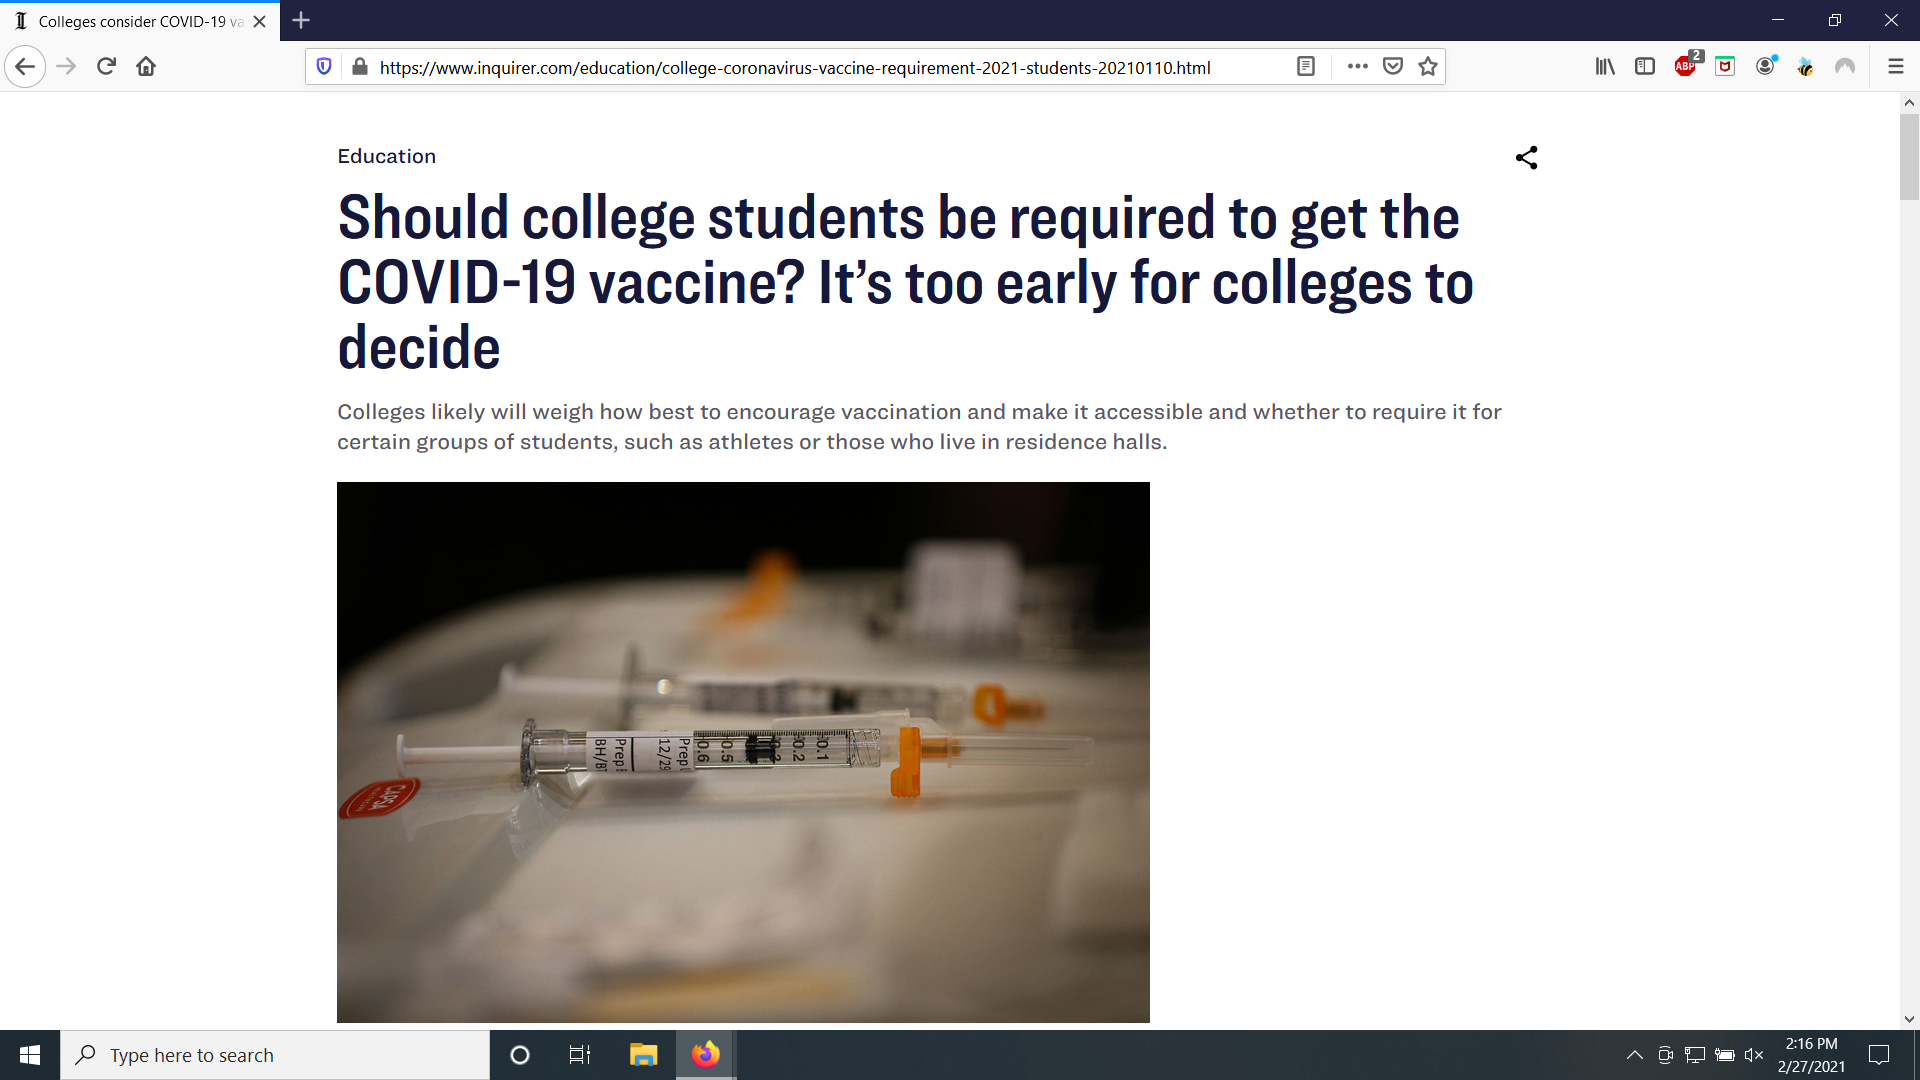Viewport: 1920px width, 1080px height.
Task: Open Adblock Plus extension icon
Action: 1686,66
